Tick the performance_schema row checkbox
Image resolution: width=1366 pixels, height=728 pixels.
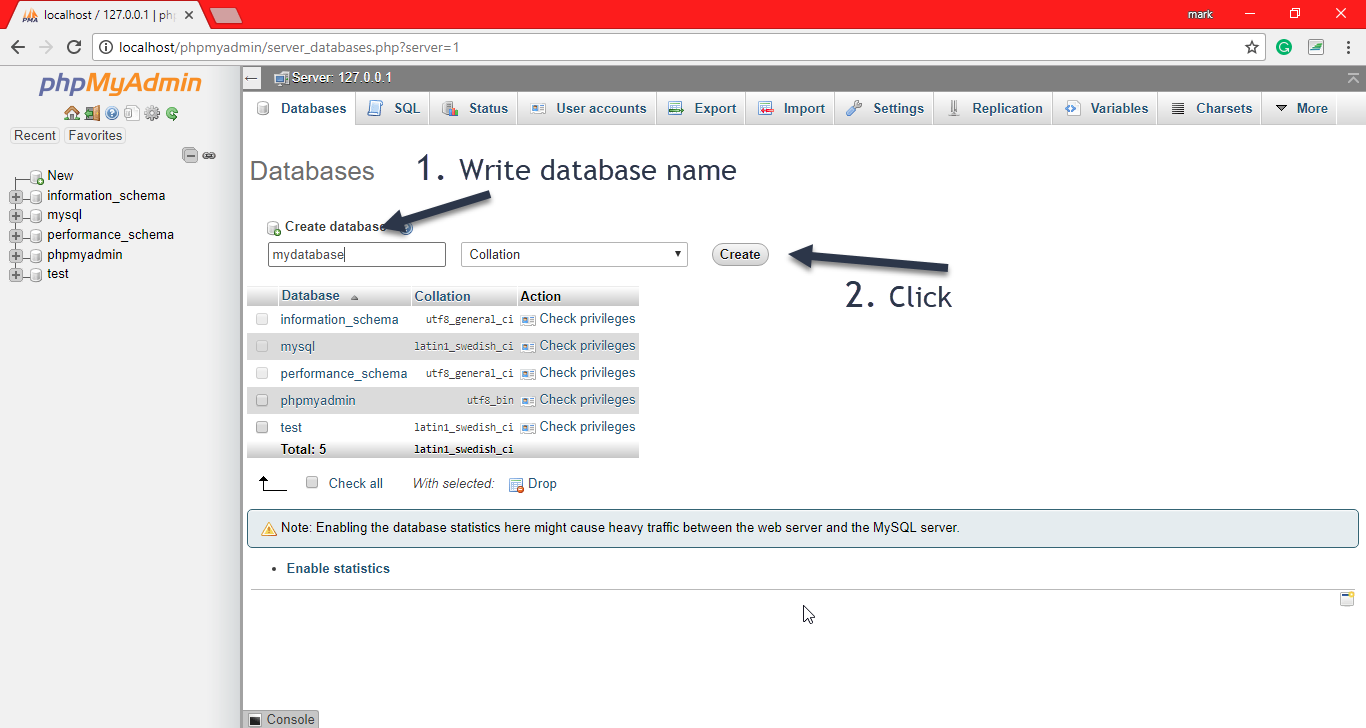(262, 373)
